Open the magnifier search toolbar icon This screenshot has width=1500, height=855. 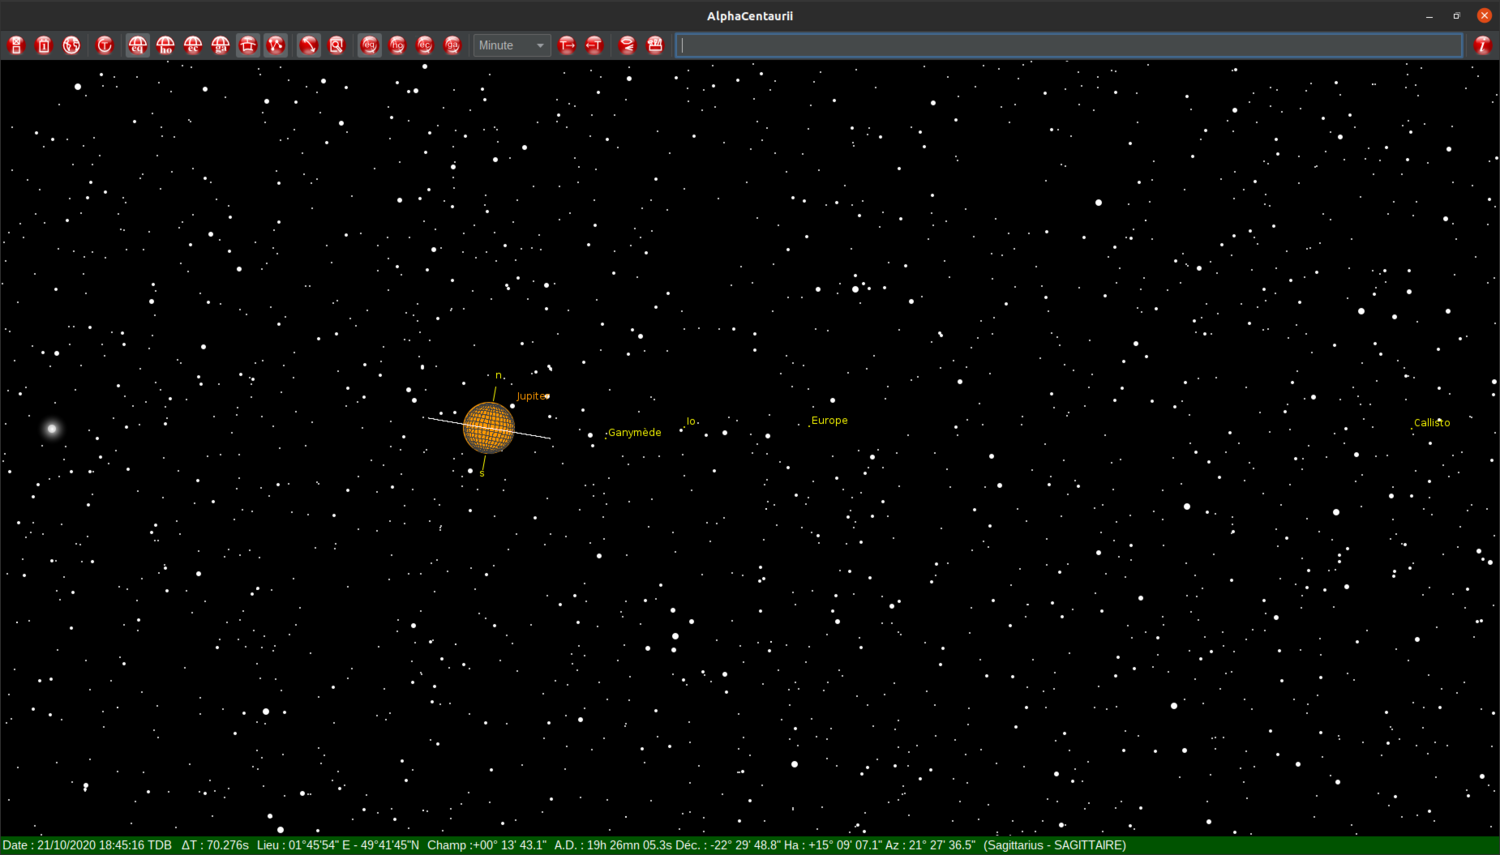click(337, 45)
